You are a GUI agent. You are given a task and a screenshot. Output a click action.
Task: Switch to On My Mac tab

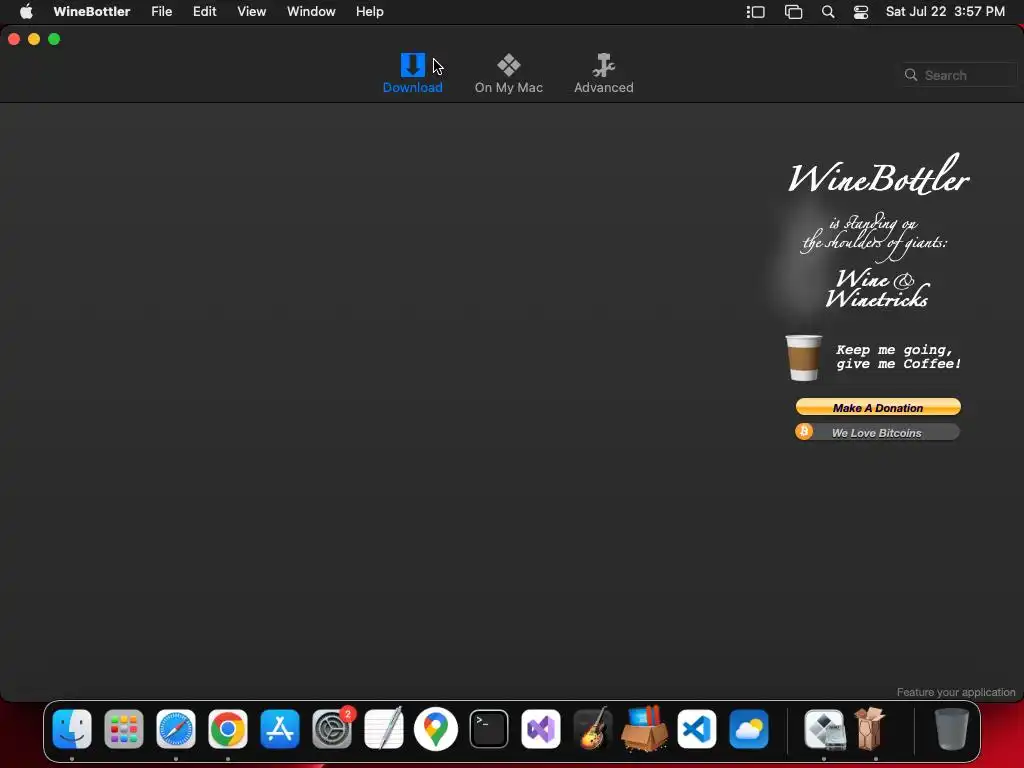tap(508, 74)
